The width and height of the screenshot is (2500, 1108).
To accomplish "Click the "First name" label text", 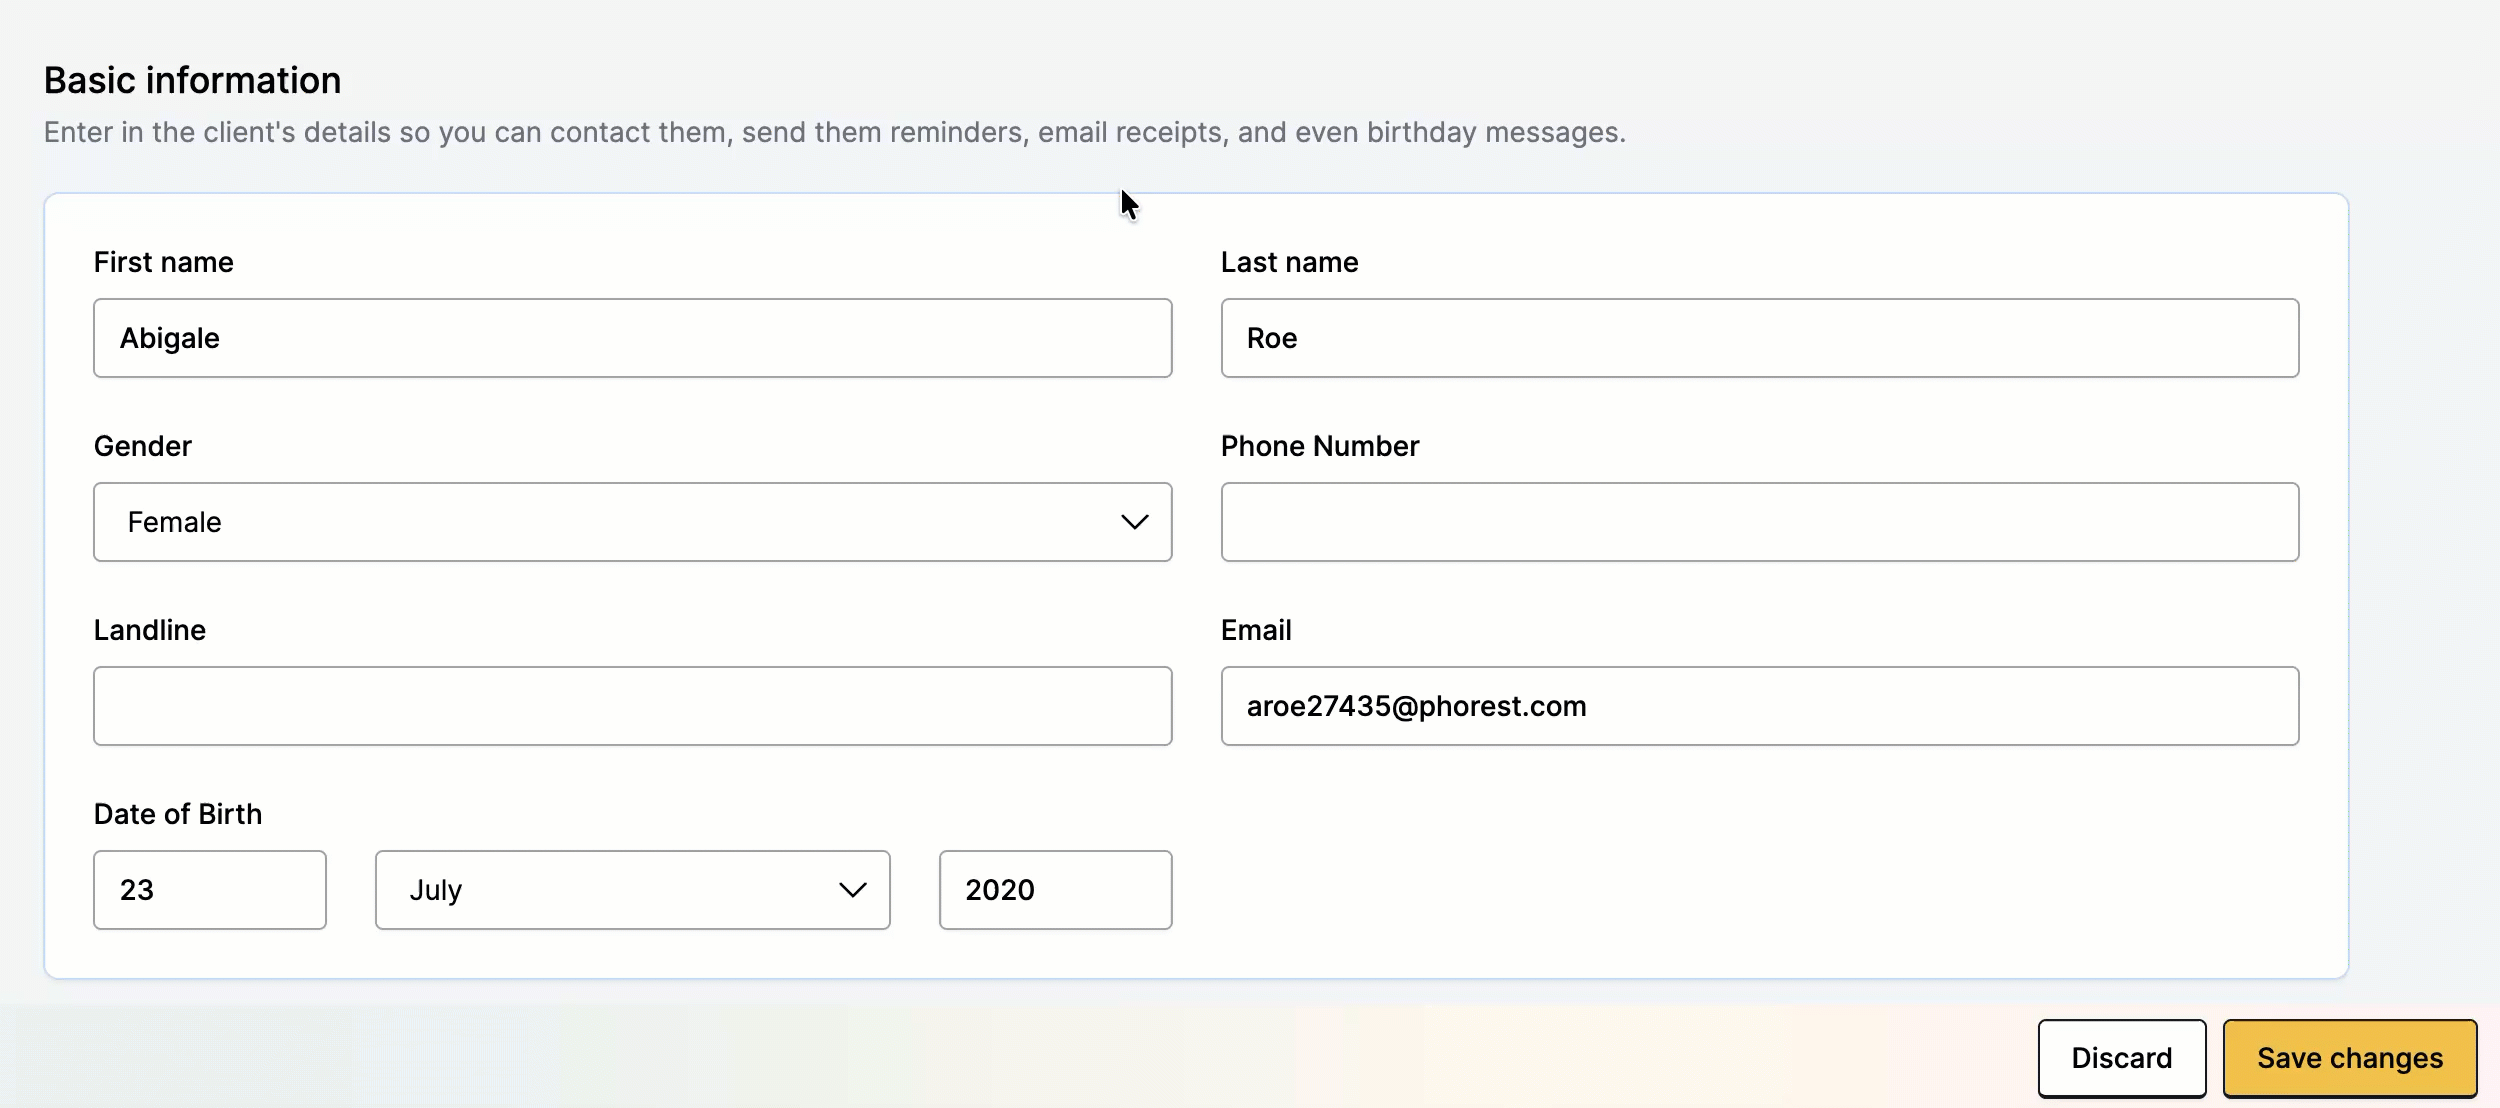I will [163, 262].
